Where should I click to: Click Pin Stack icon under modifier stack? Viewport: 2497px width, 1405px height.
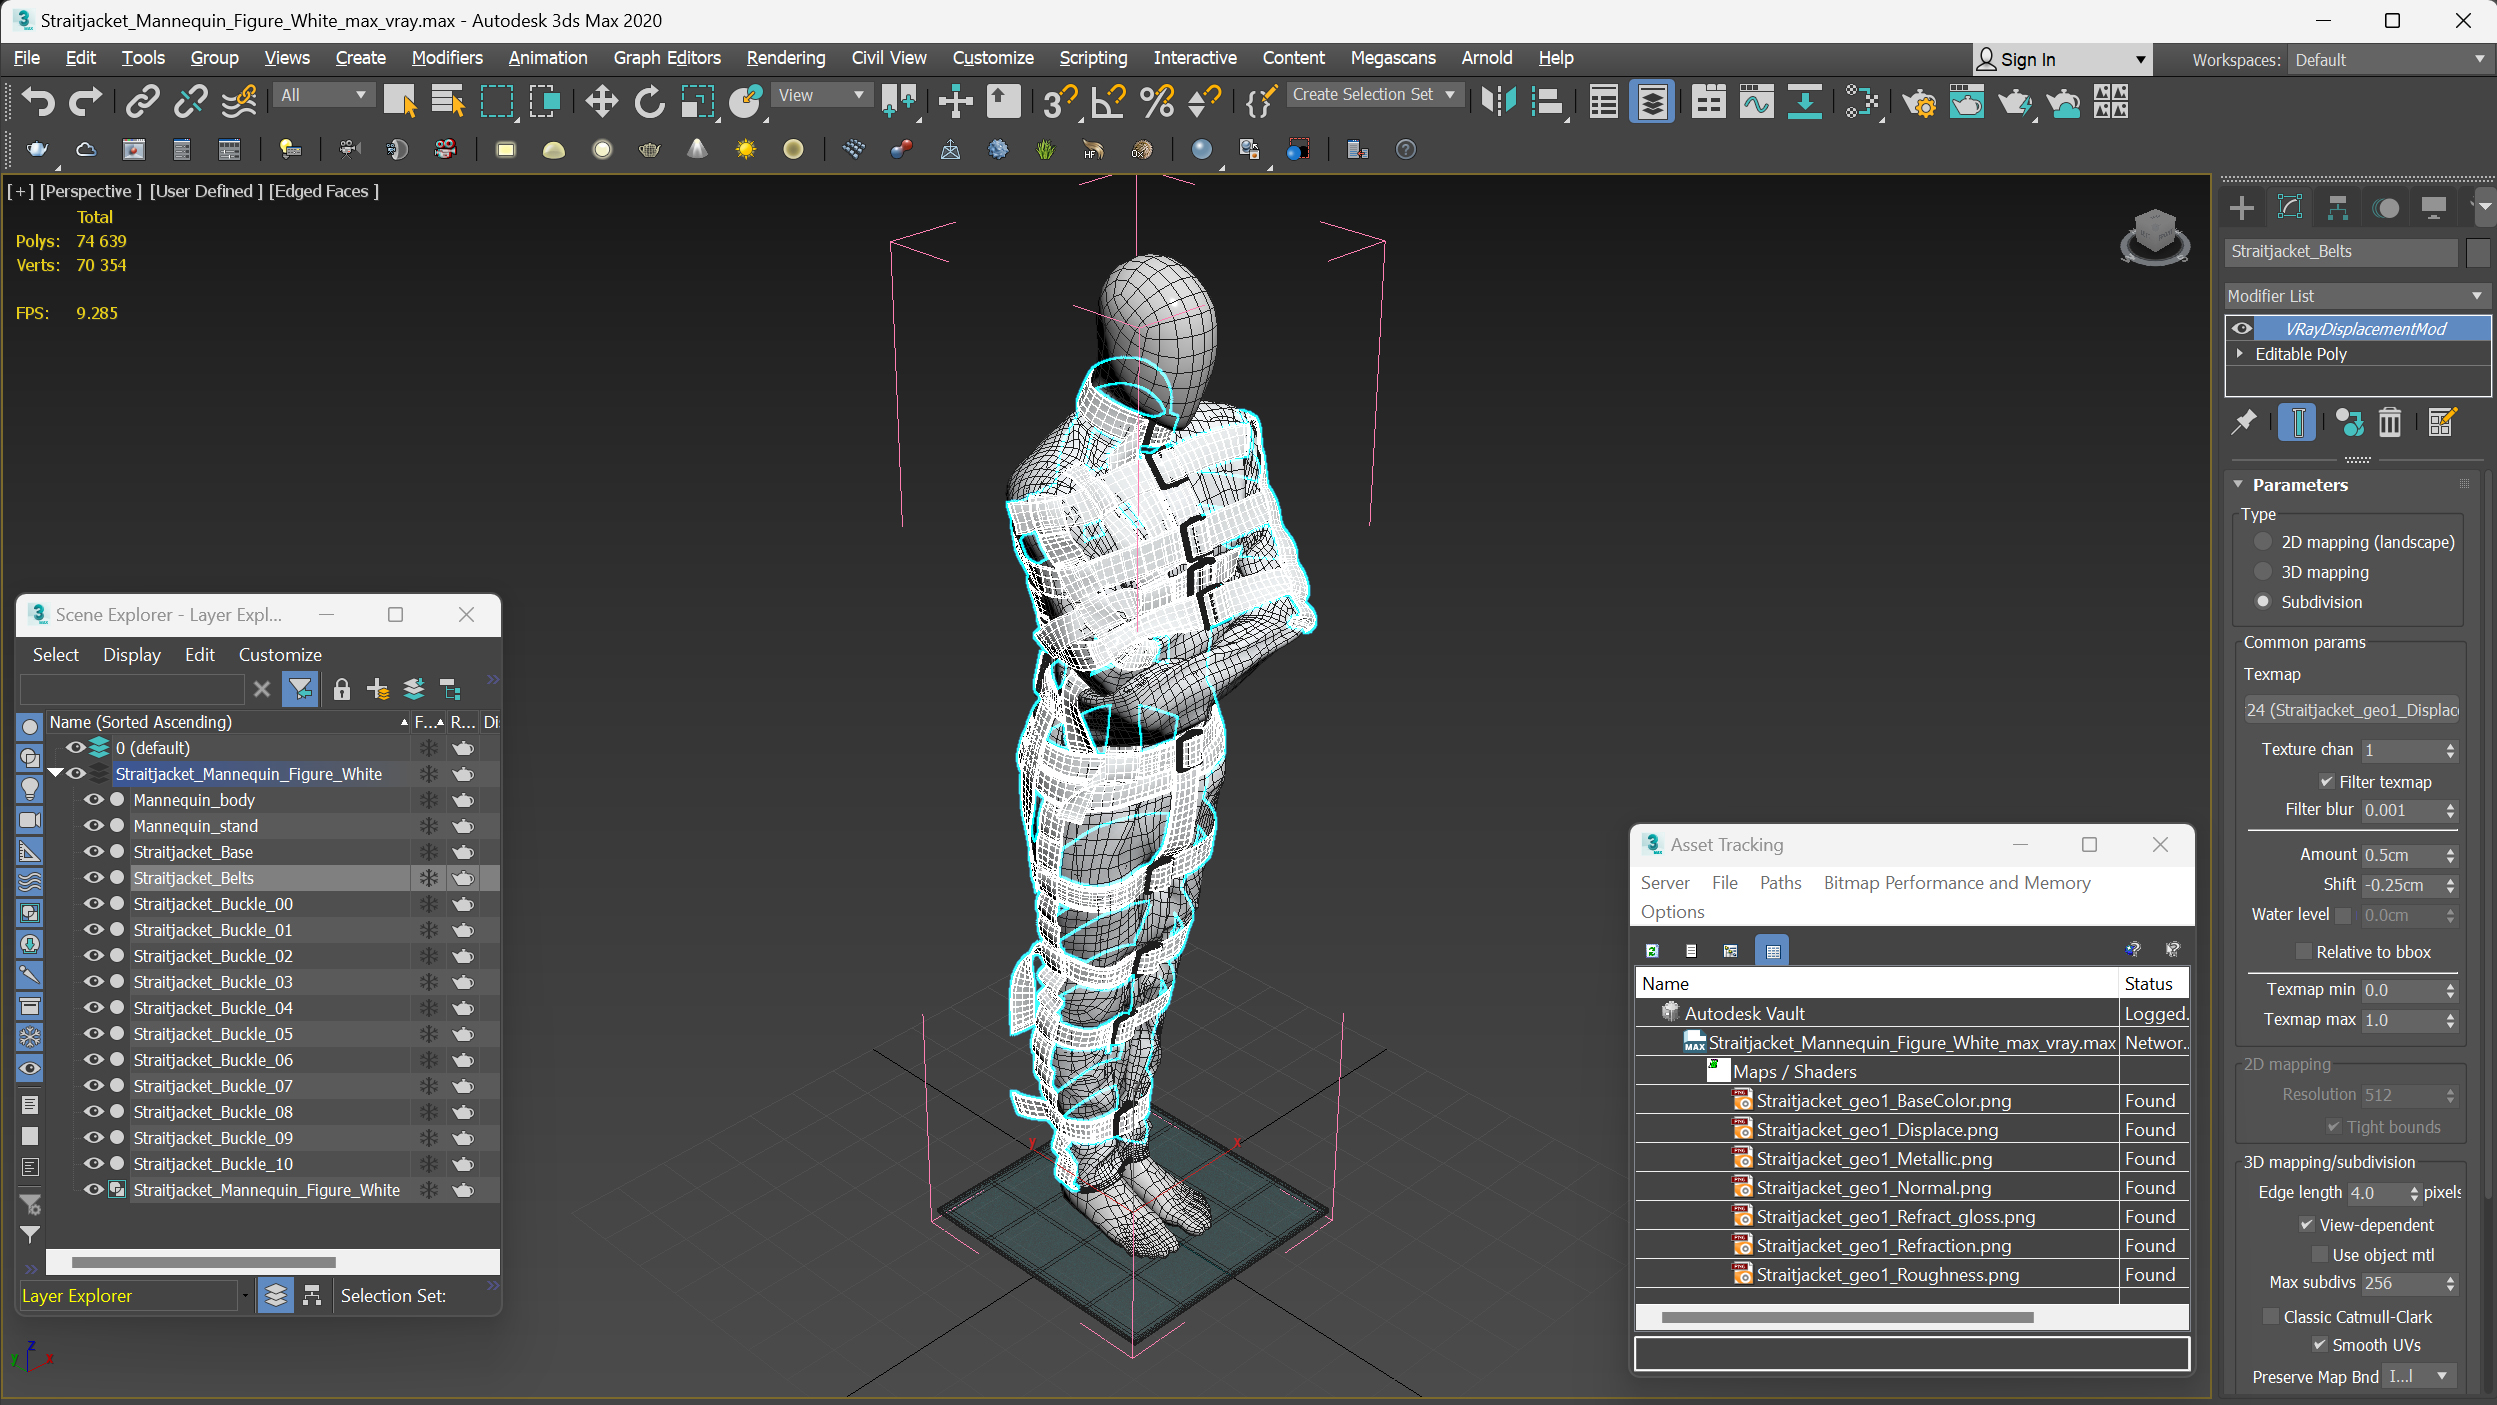(2244, 422)
